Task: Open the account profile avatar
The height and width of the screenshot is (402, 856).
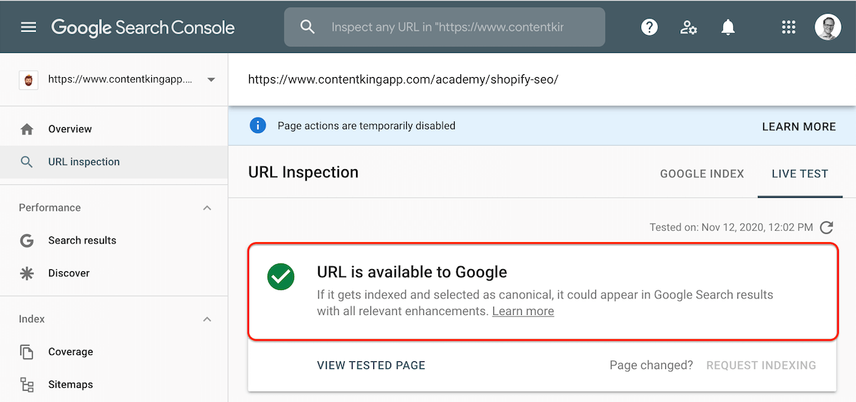Action: 828,27
